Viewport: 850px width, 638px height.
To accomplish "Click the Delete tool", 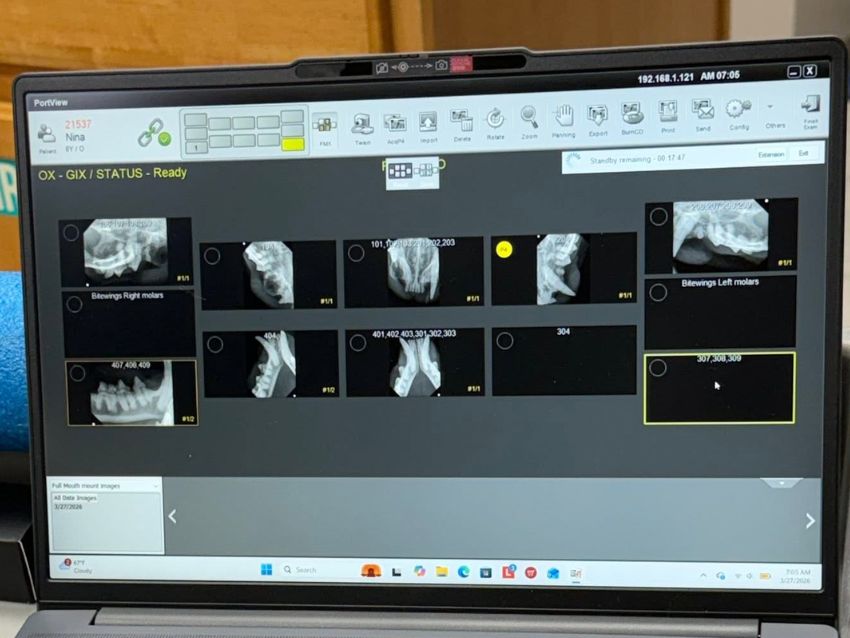I will (x=462, y=125).
